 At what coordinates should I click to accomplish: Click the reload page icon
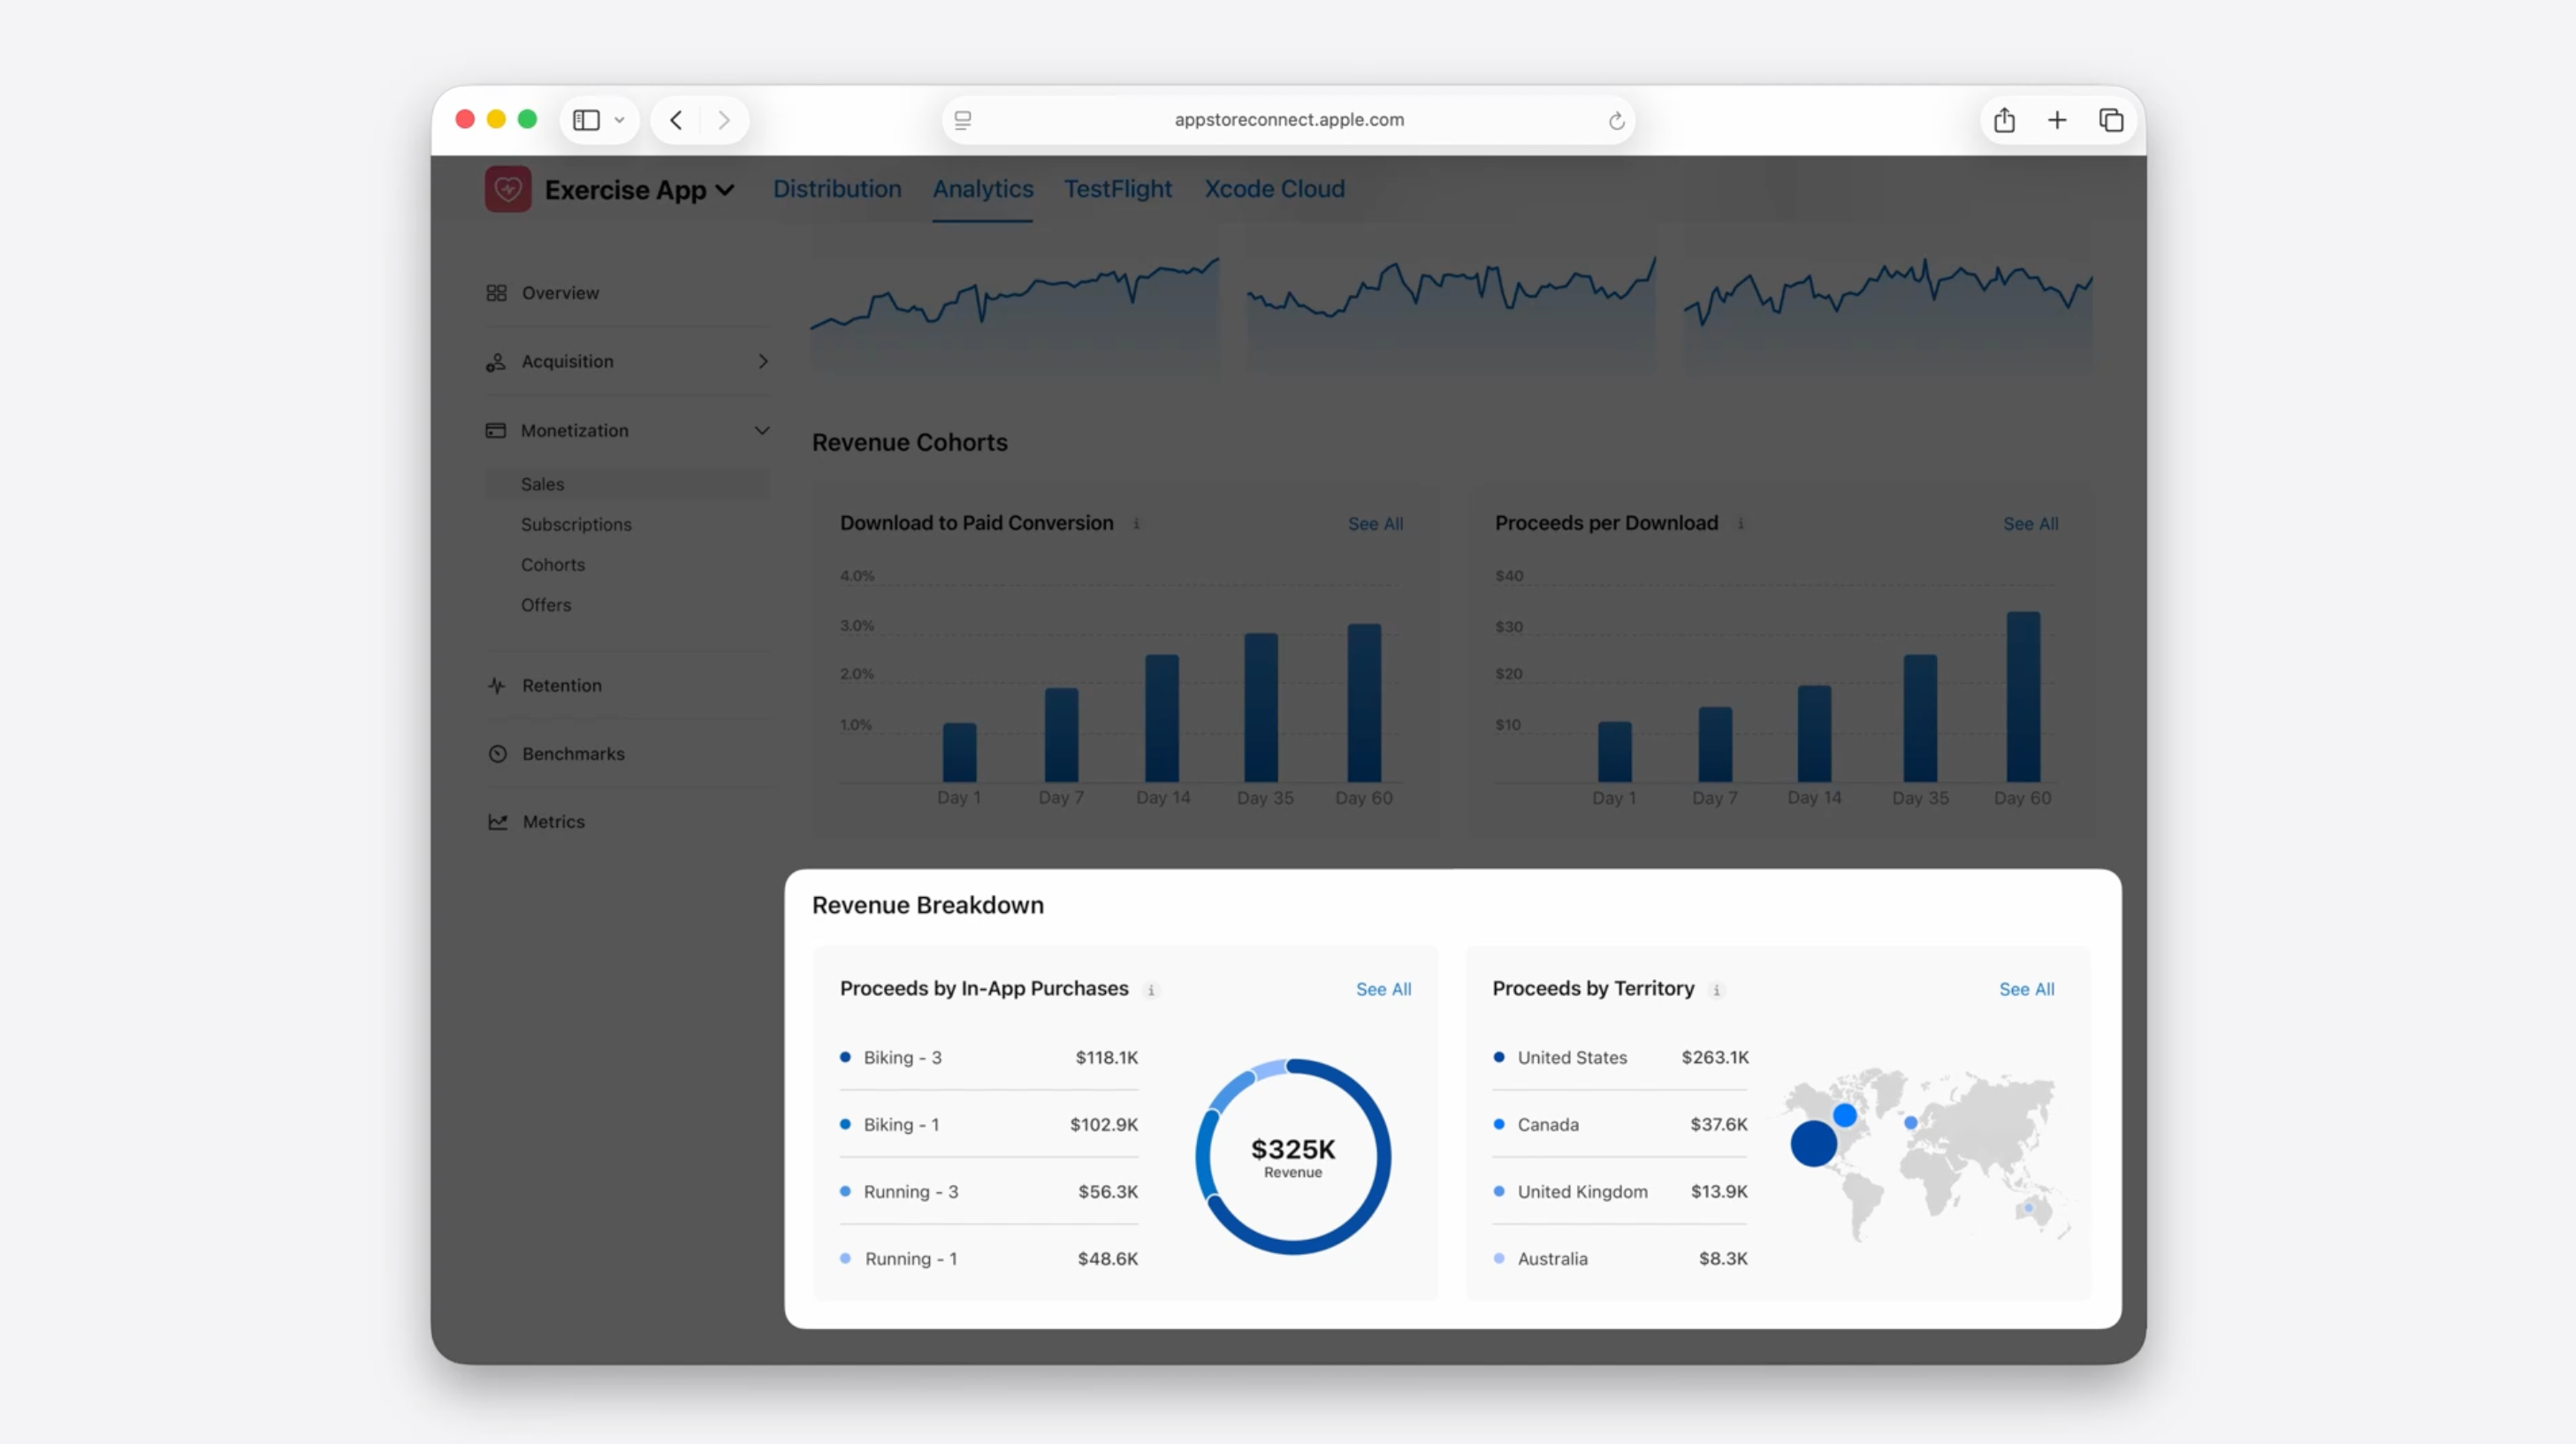point(1616,121)
